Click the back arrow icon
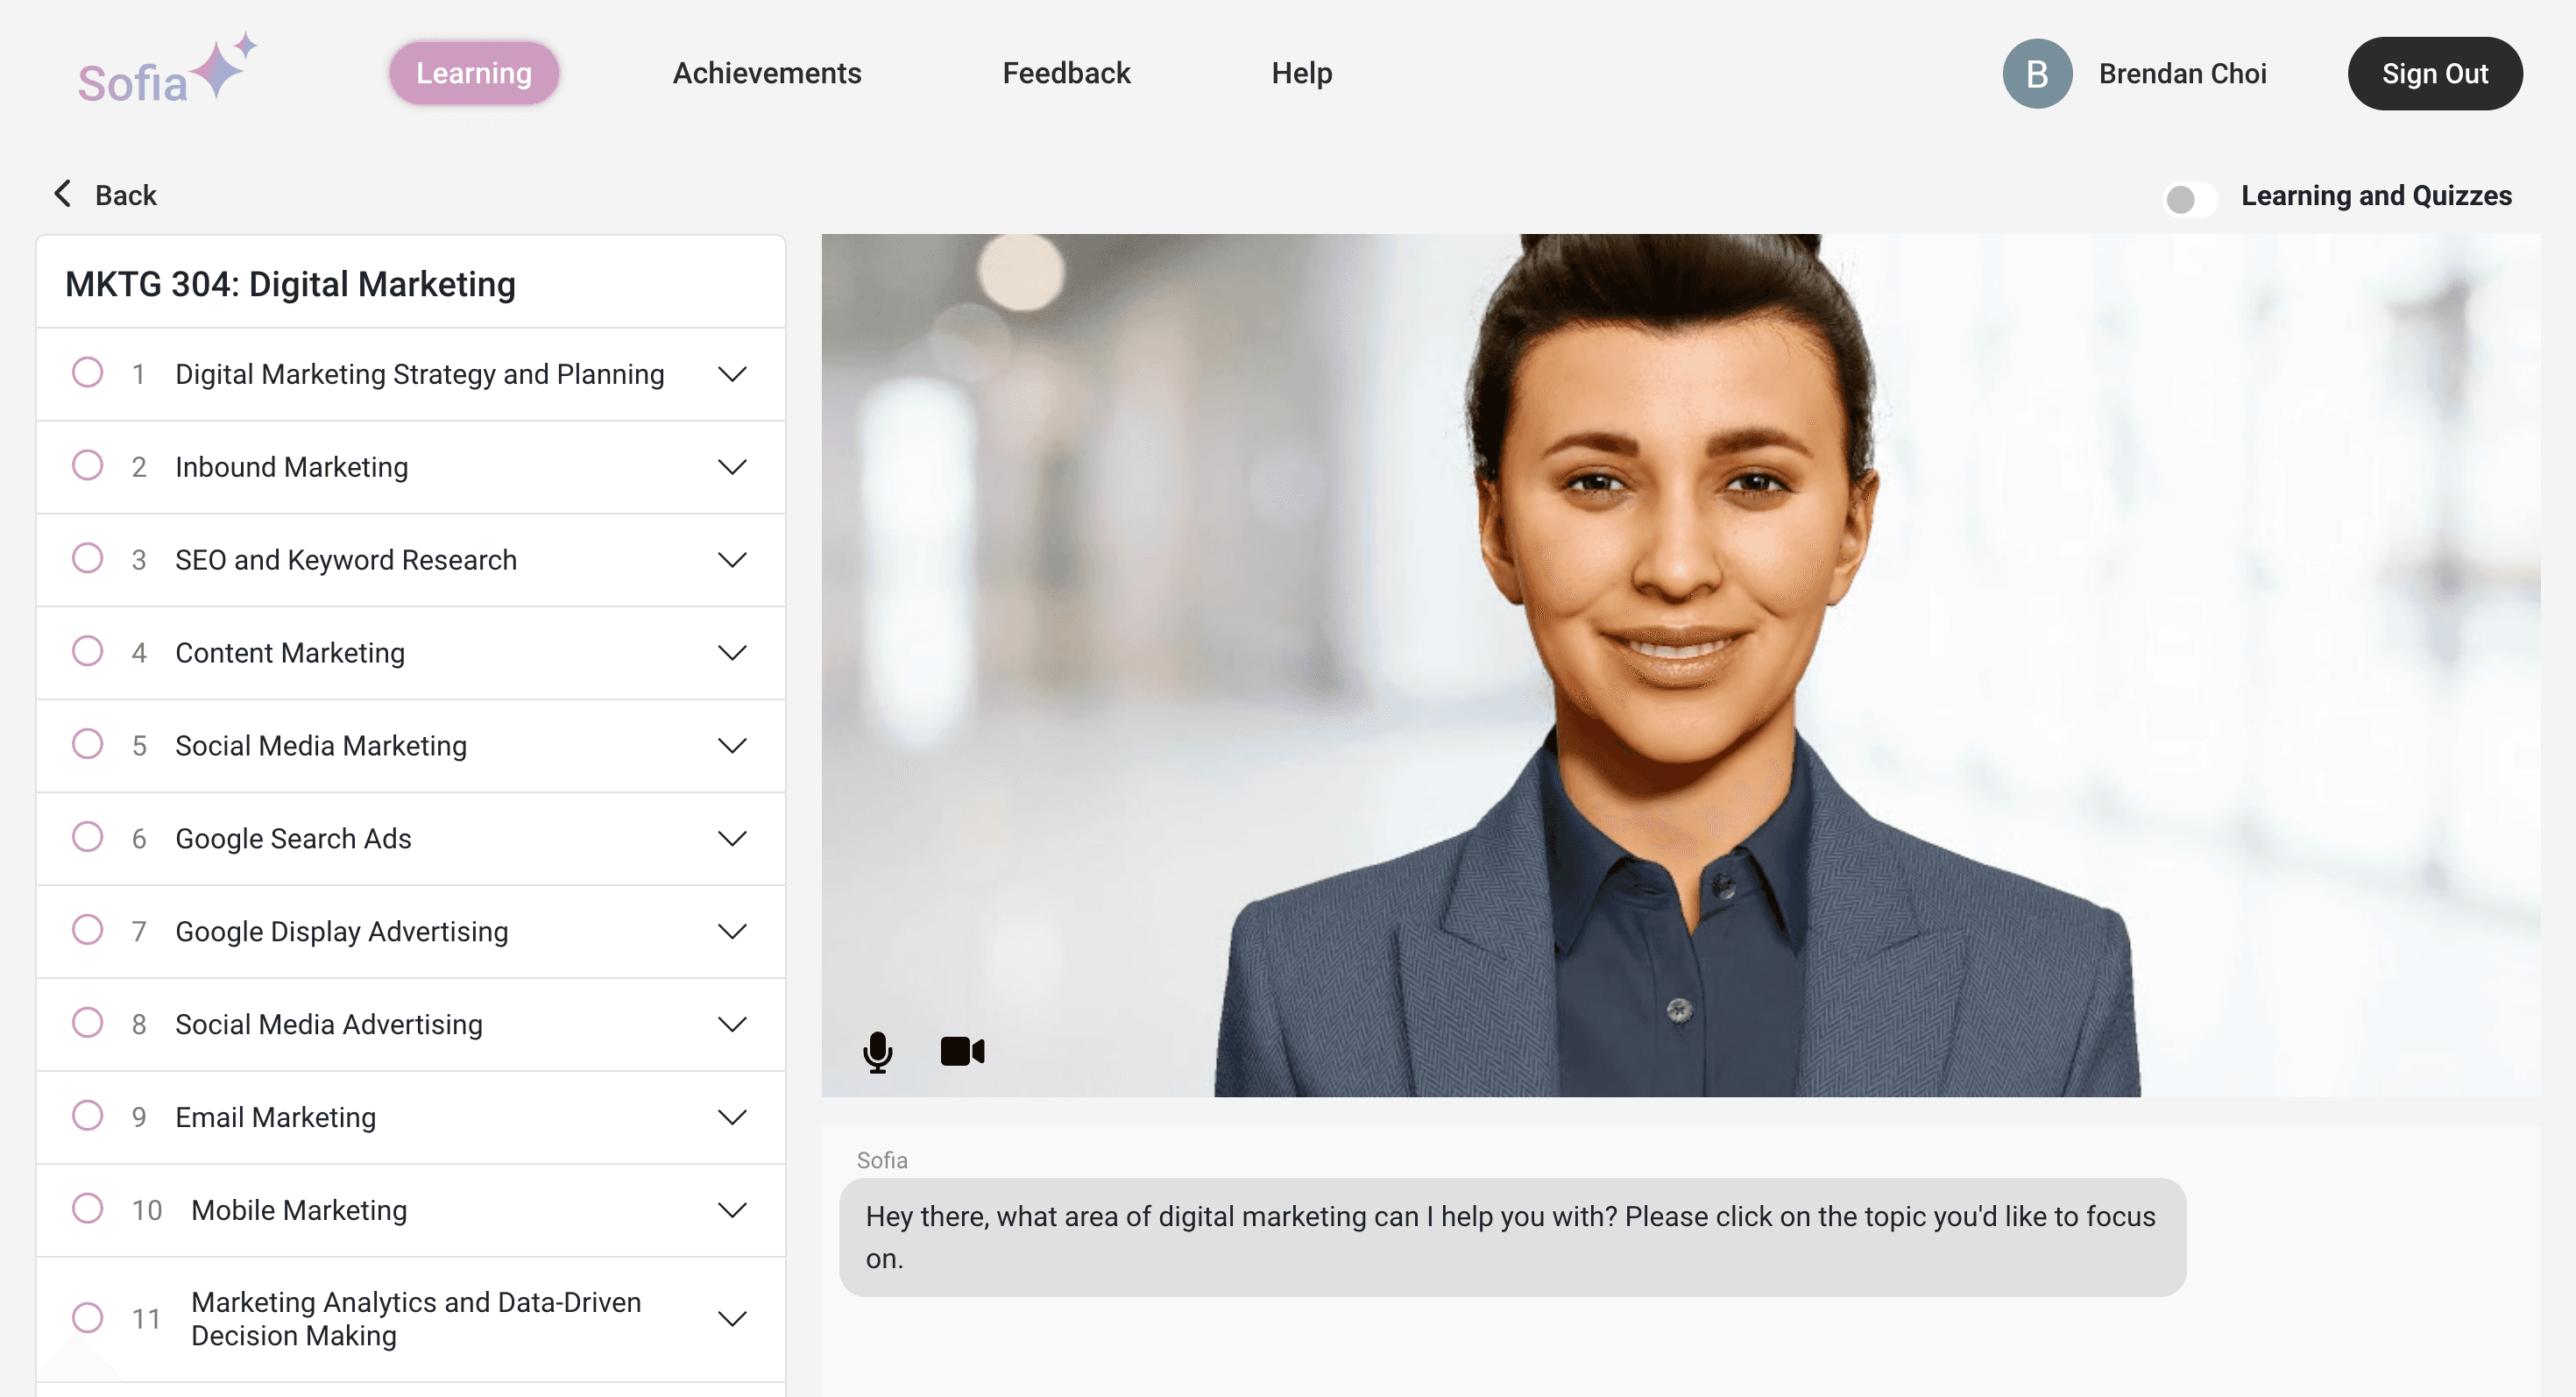Screen dimensions: 2576x1397 click(63, 194)
